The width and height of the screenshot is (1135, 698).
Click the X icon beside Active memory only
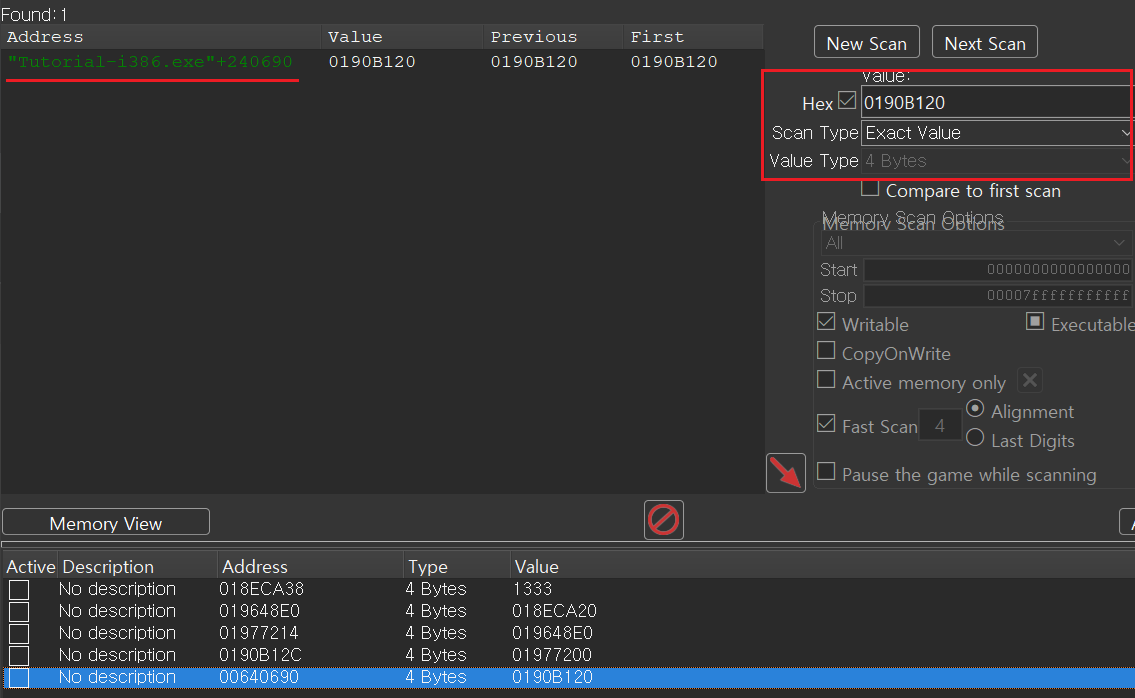(x=1030, y=381)
